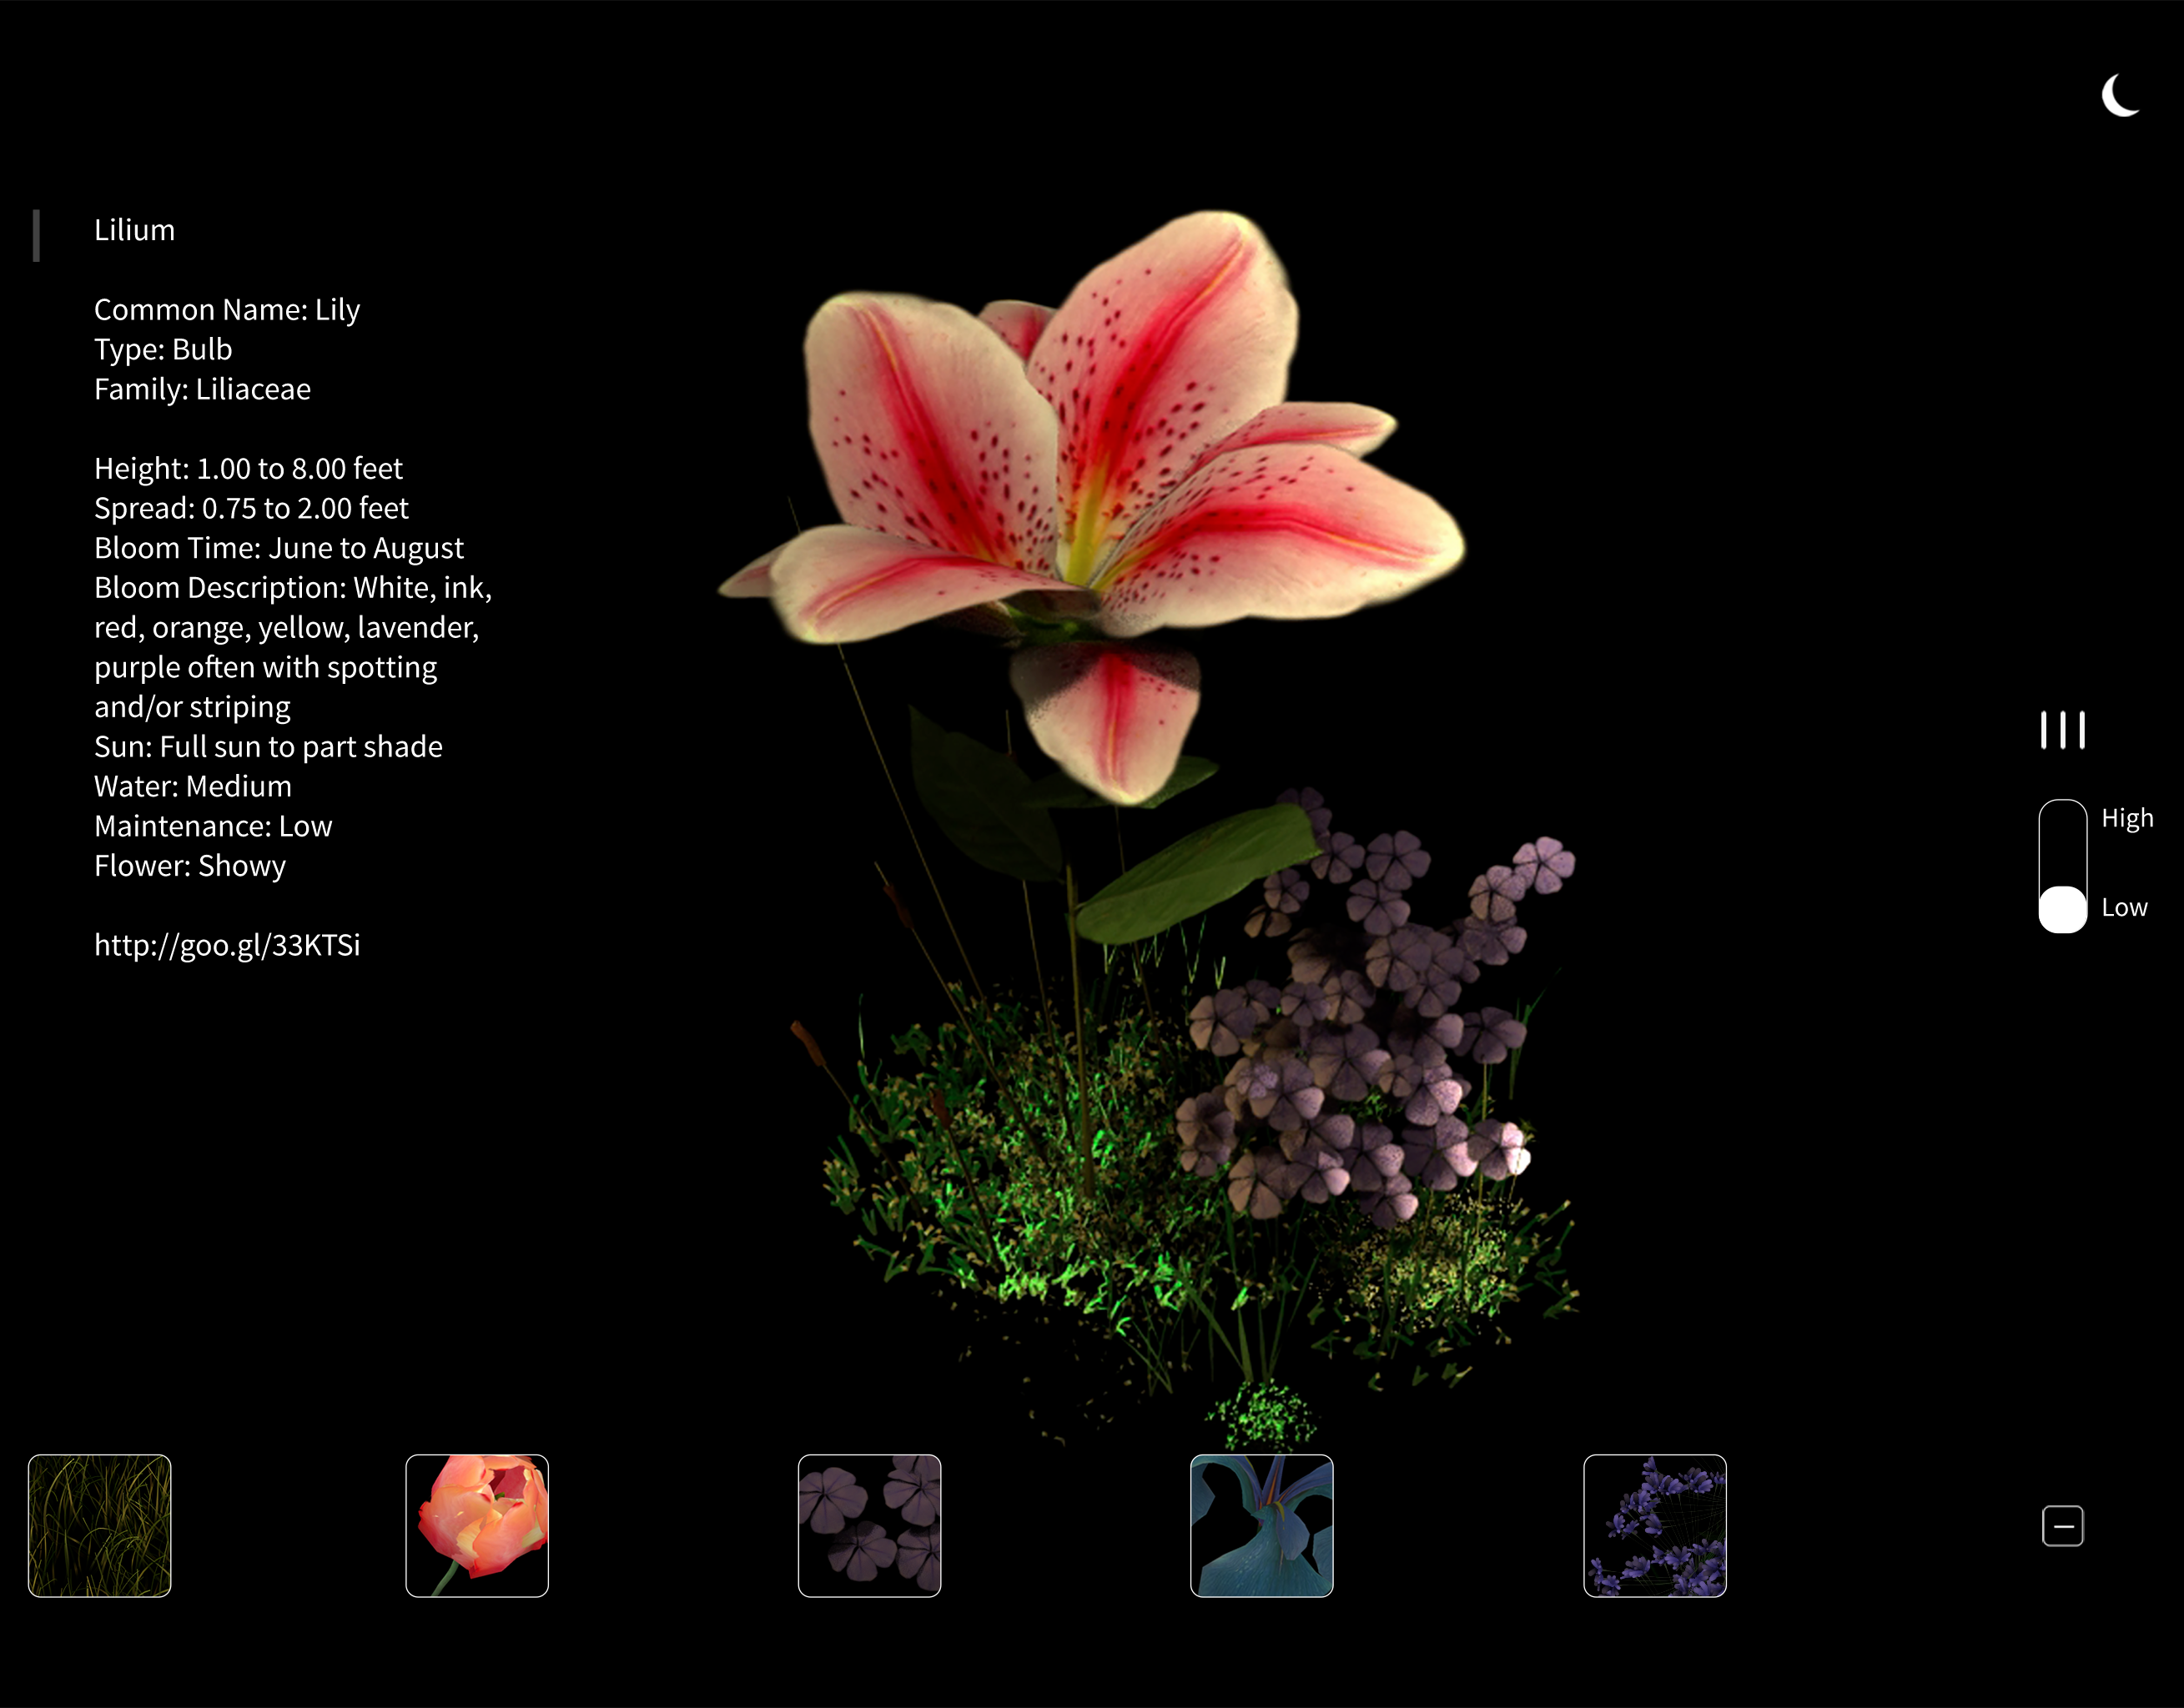Click the Family: Liliaceae line
The image size is (2184, 1708).
coord(202,389)
